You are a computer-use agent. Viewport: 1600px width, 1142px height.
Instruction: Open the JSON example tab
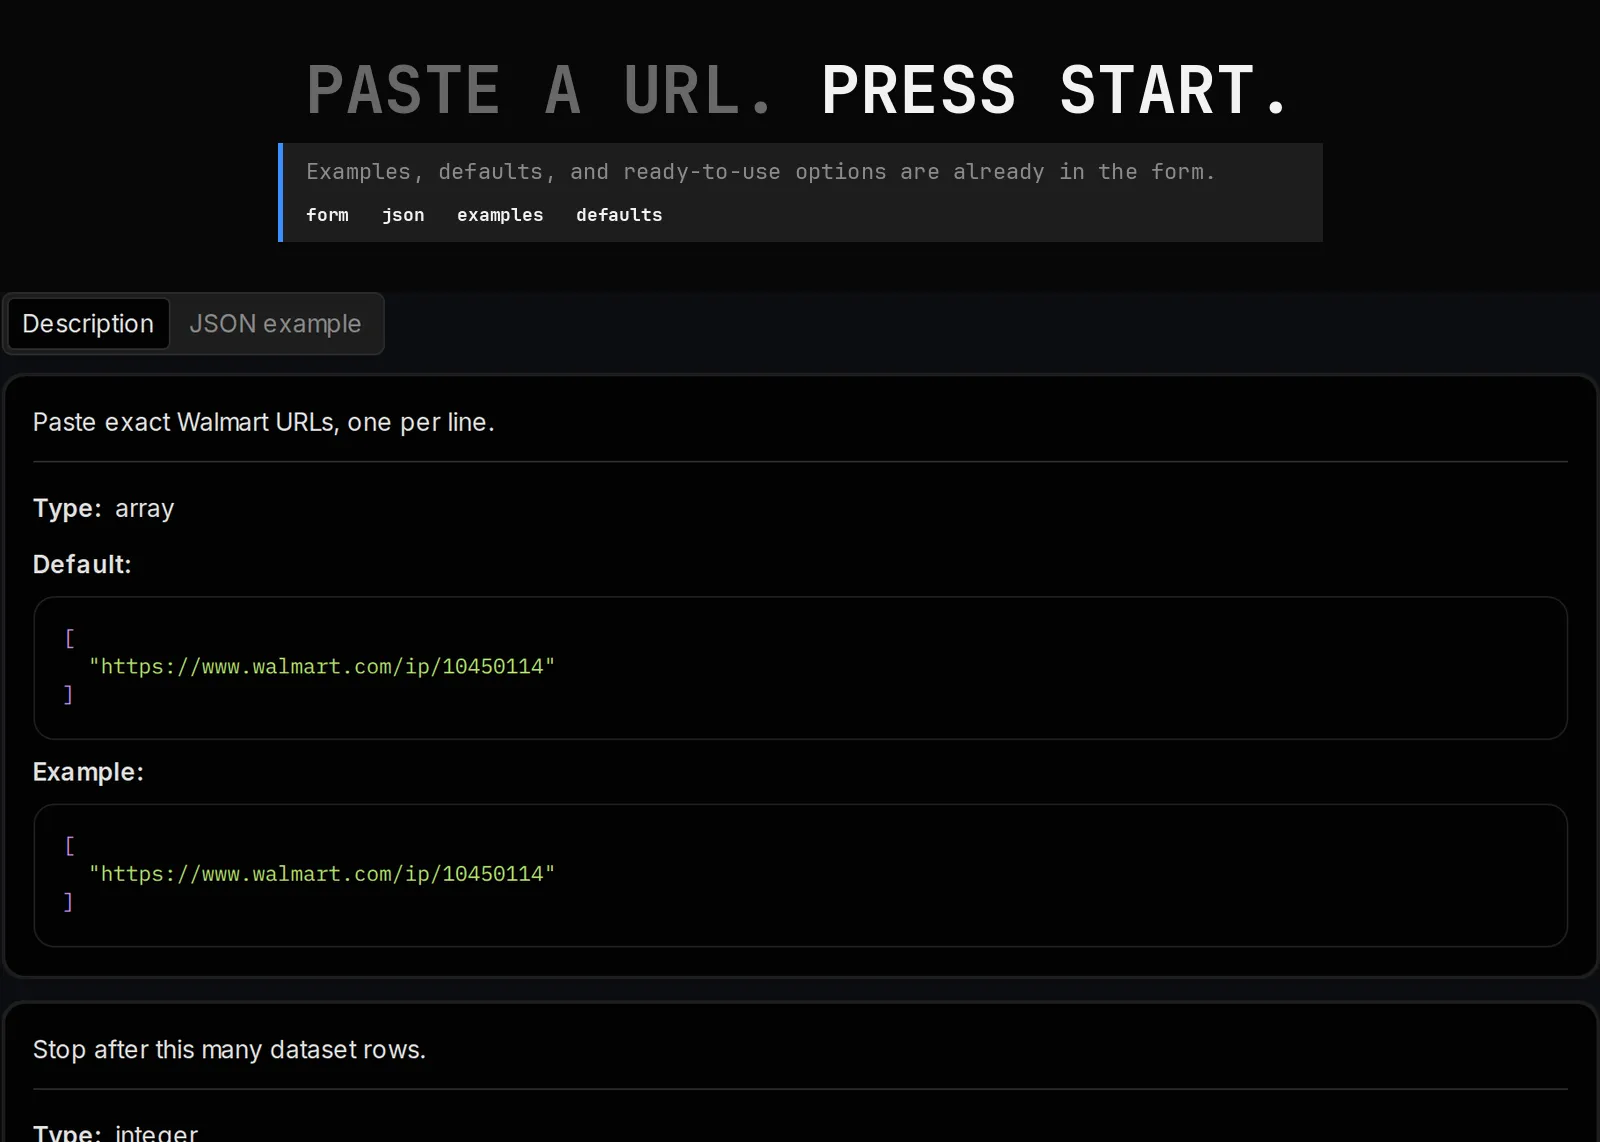[275, 324]
